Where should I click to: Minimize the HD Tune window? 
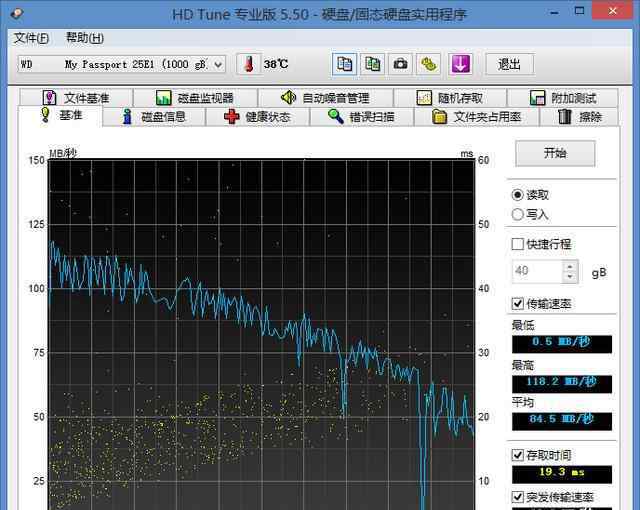pyautogui.click(x=554, y=12)
